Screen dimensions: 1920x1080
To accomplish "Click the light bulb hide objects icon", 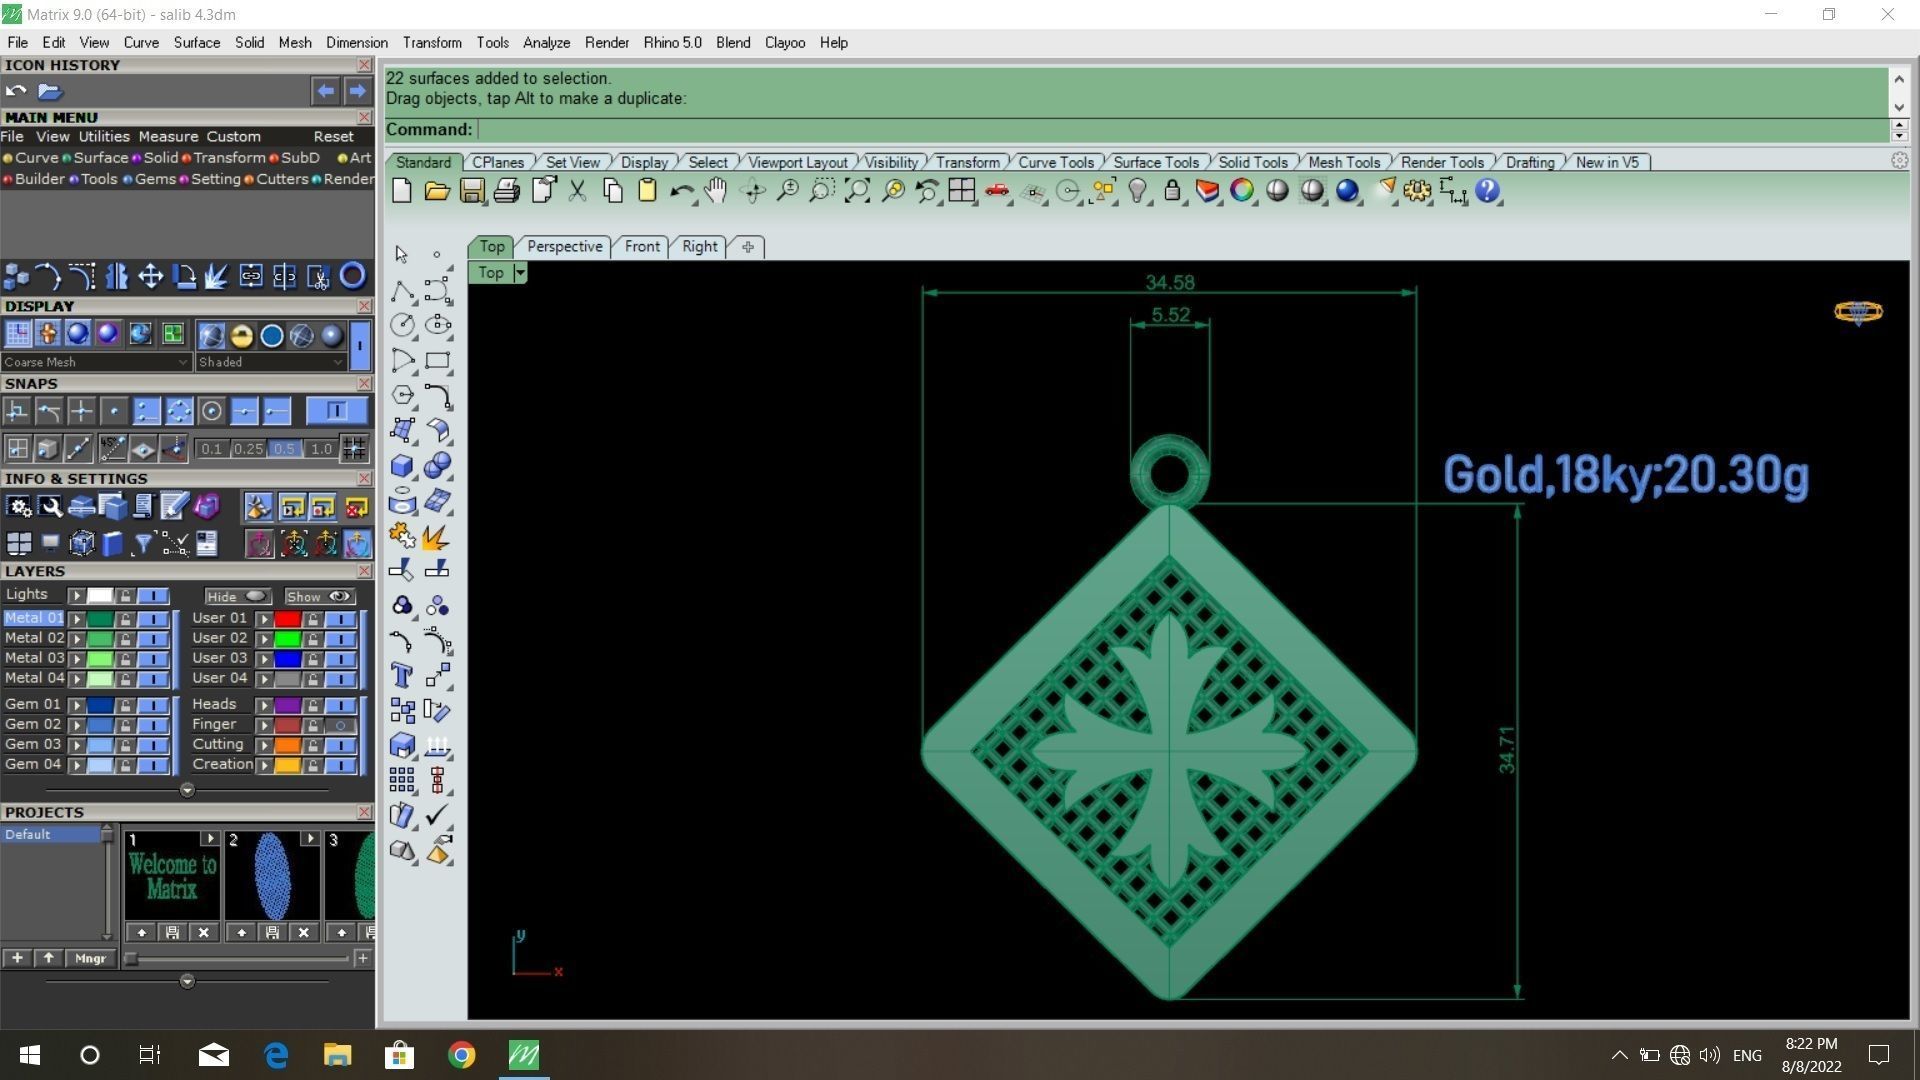I will [1137, 191].
